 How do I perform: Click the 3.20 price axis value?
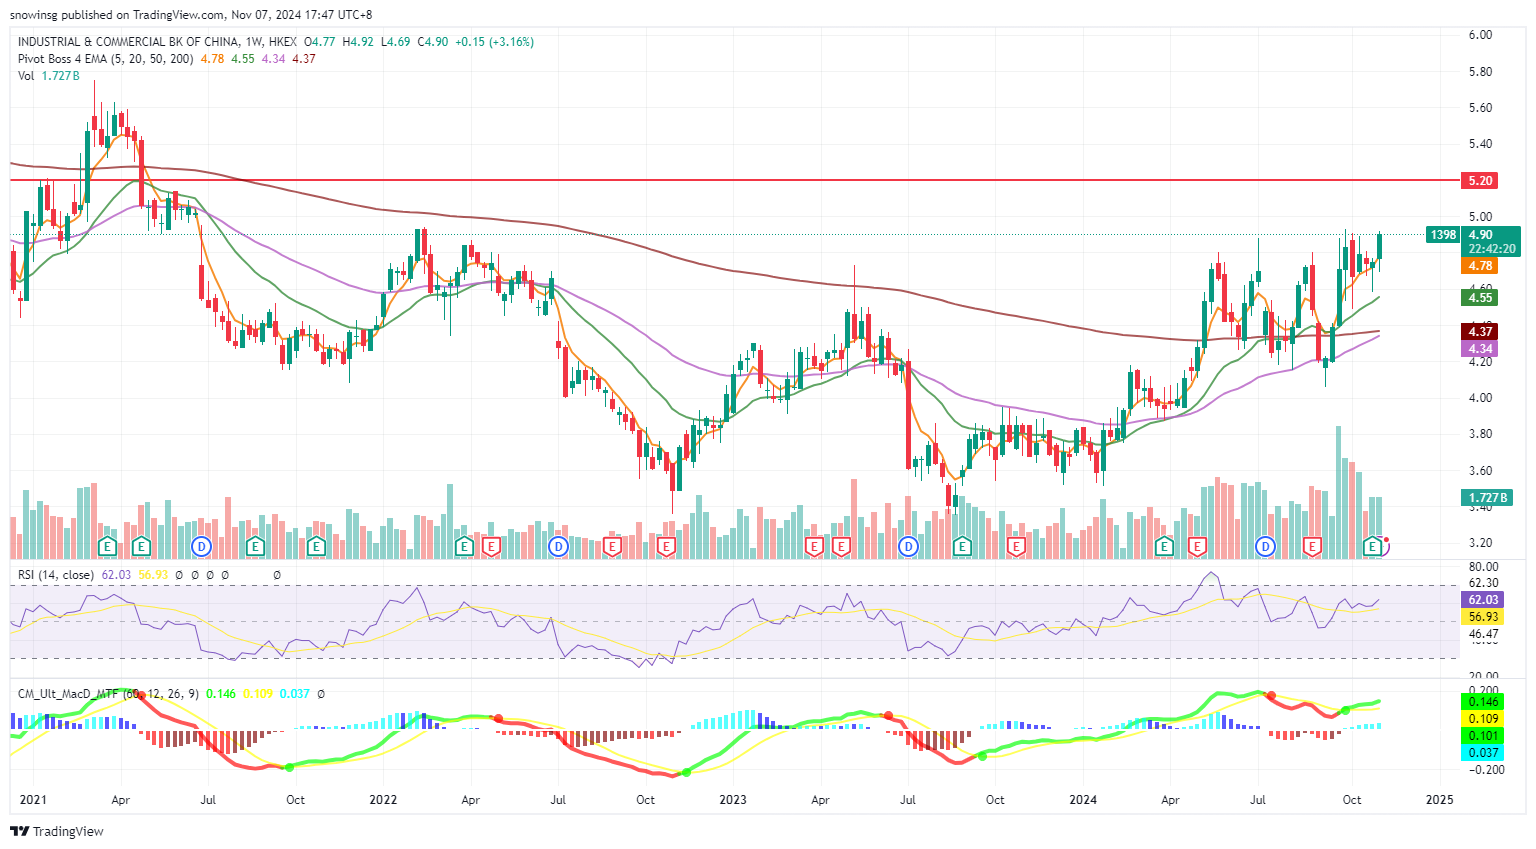tap(1480, 543)
